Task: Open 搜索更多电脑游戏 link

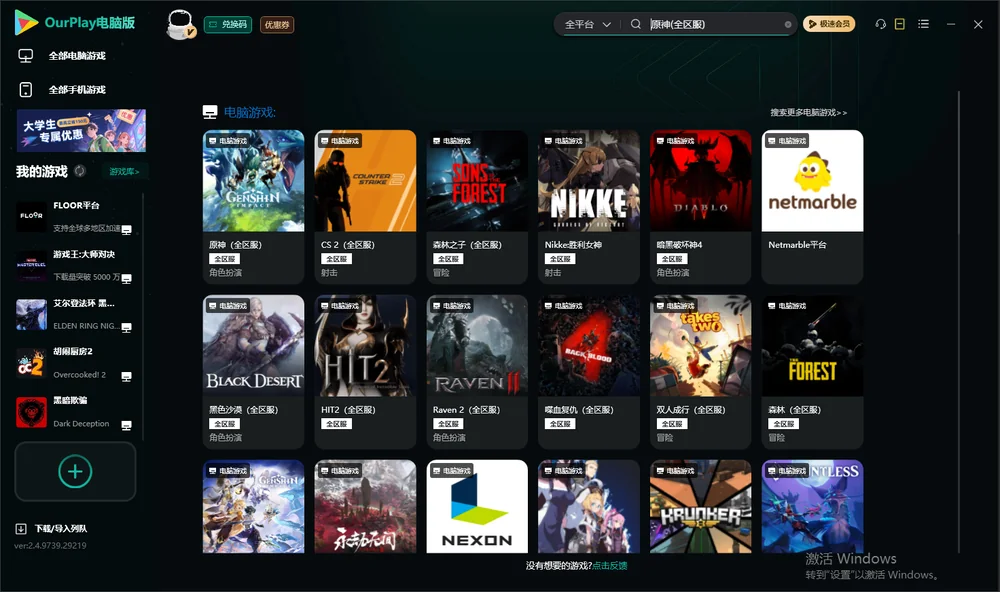Action: [x=809, y=112]
